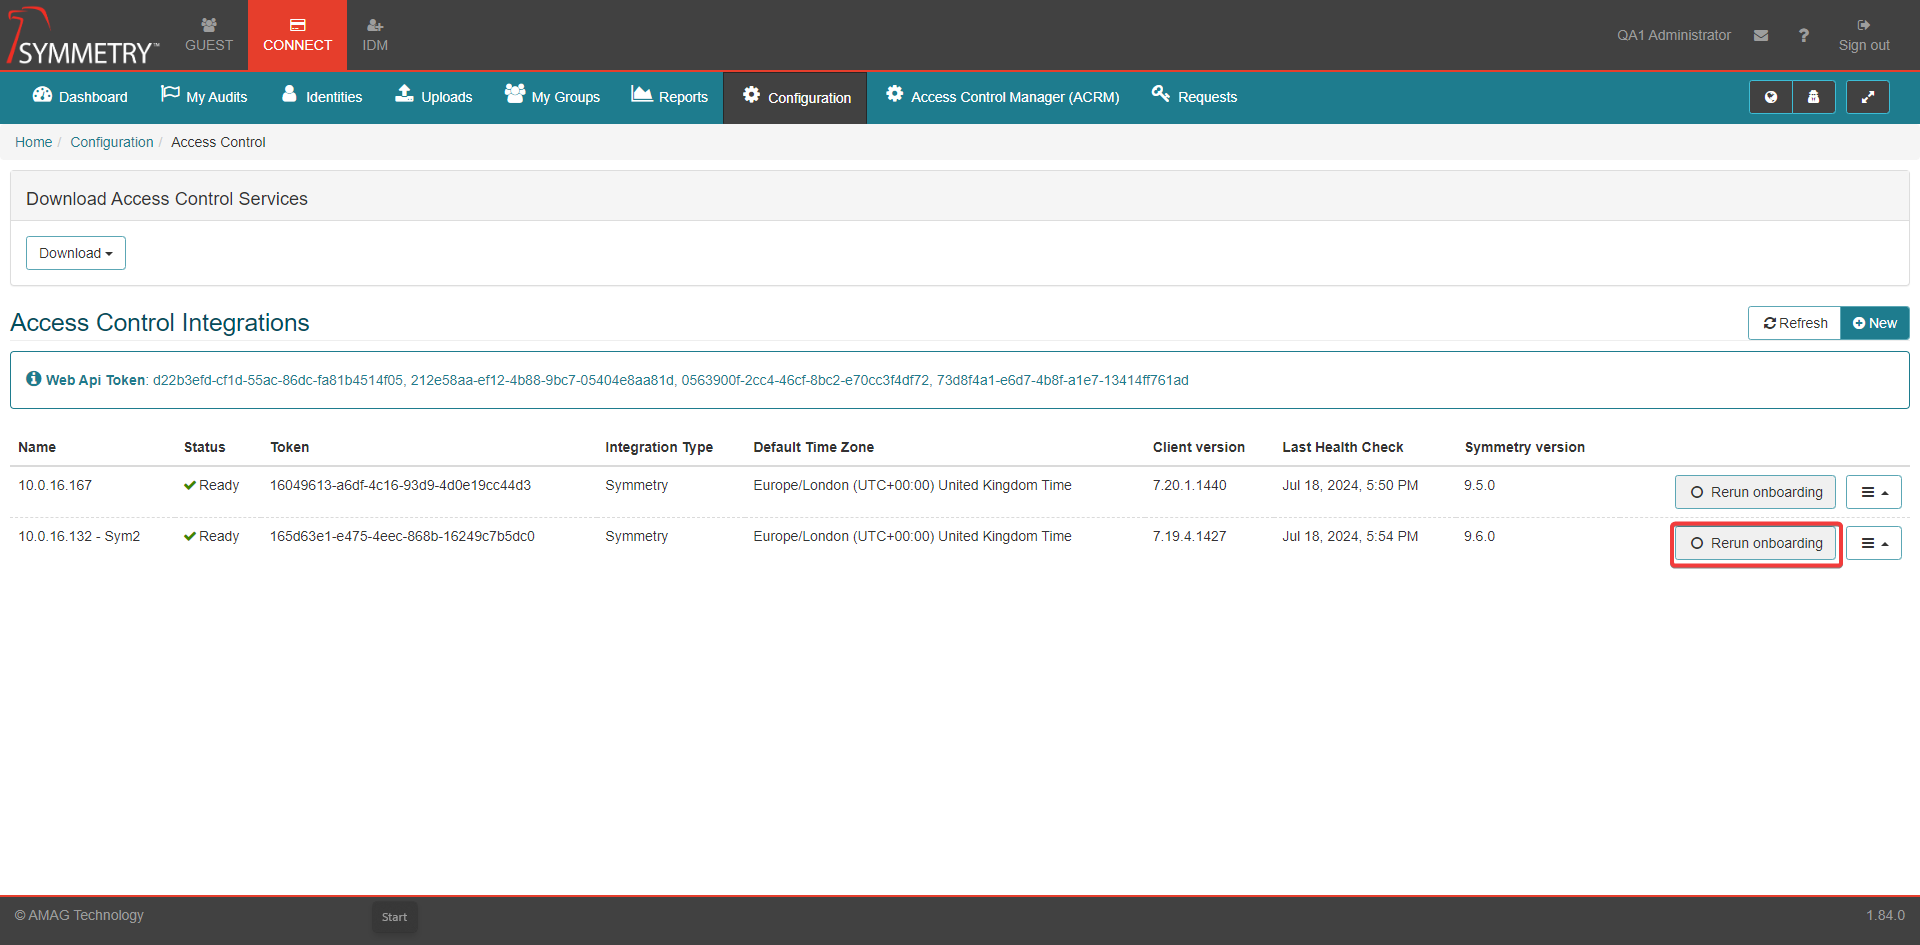Click the QA1 Administrator user name
The height and width of the screenshot is (945, 1920).
(x=1673, y=35)
